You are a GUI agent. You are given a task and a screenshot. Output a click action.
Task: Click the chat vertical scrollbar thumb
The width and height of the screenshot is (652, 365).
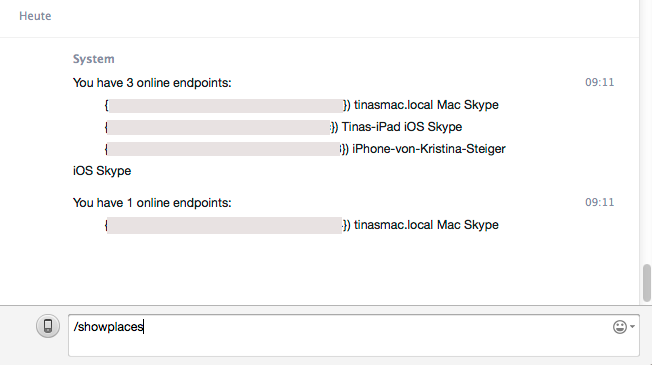pyautogui.click(x=647, y=283)
